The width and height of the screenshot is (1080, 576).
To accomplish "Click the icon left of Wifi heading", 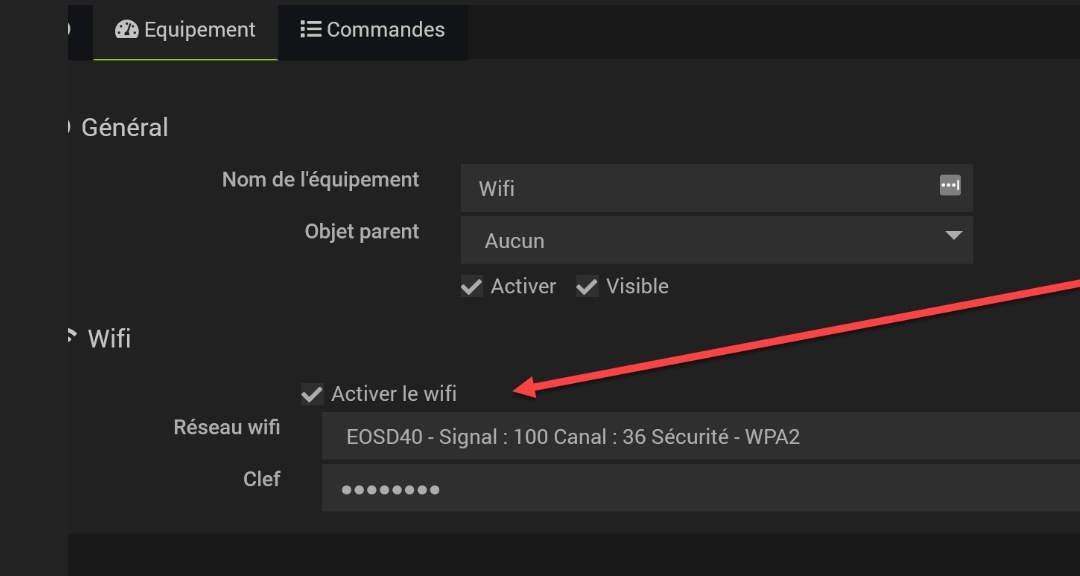I will tap(70, 337).
